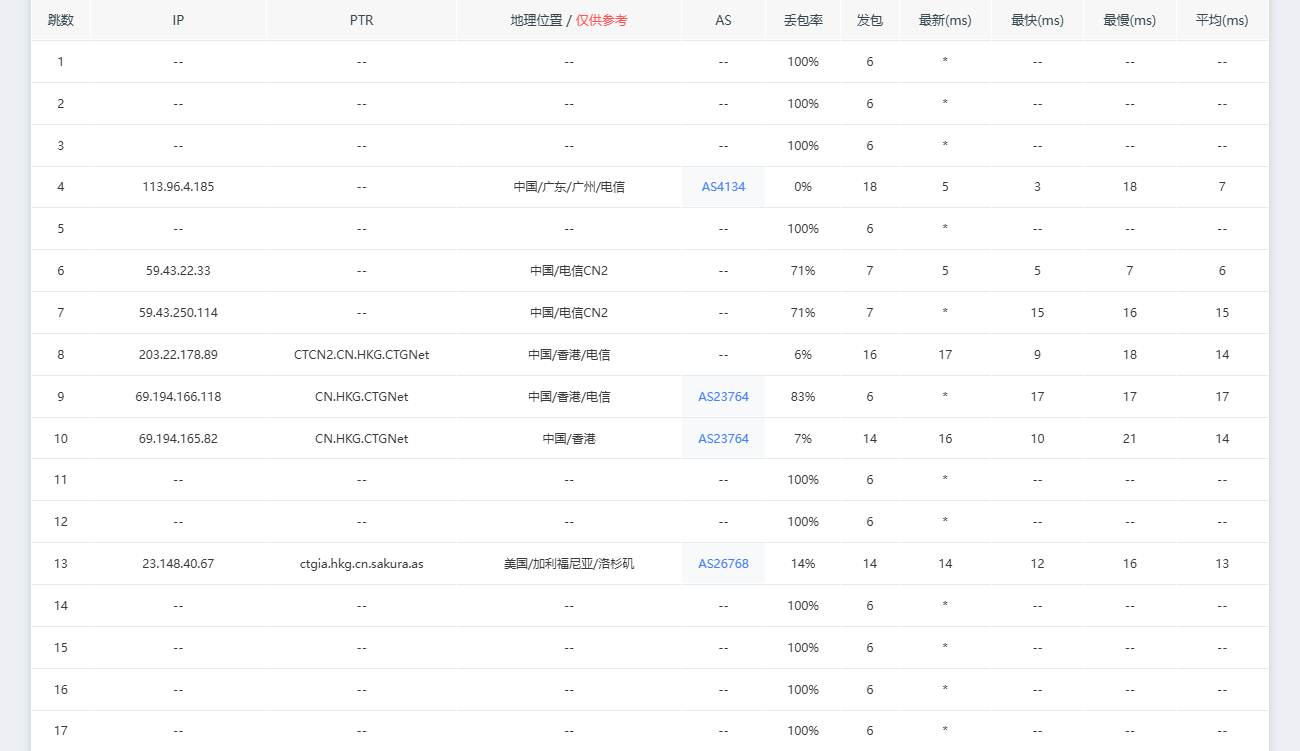
Task: Click the 中国/广东/广州/电信 location cell
Action: point(569,187)
